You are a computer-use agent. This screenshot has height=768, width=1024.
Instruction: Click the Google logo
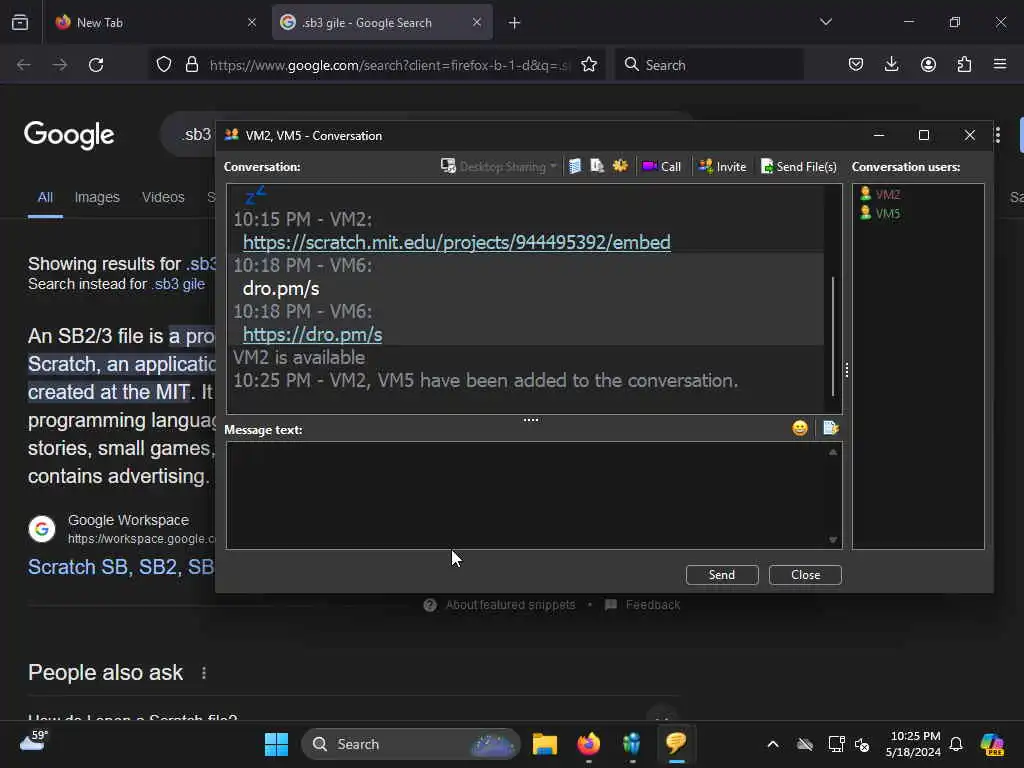coord(69,135)
